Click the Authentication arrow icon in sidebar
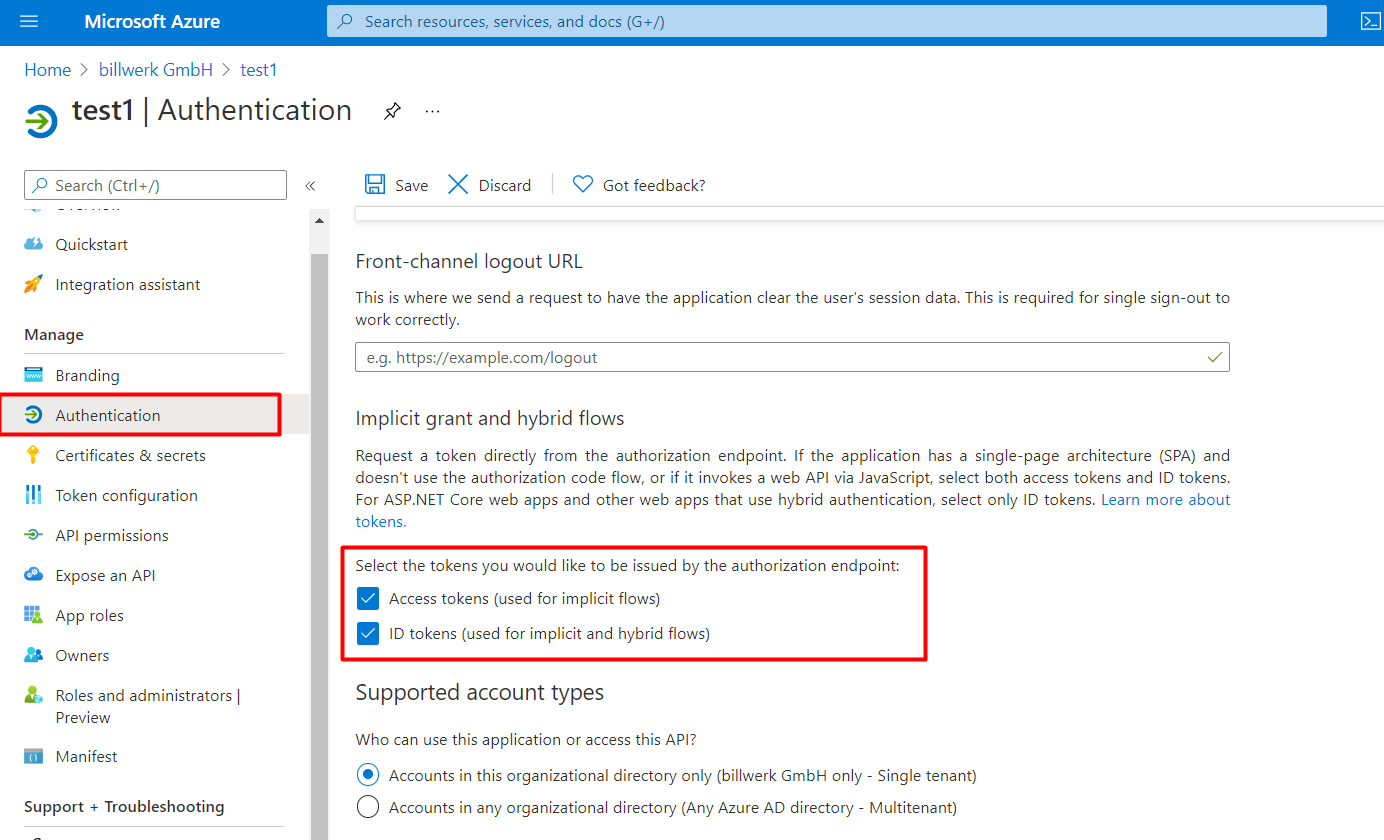This screenshot has height=840, width=1384. click(x=34, y=415)
